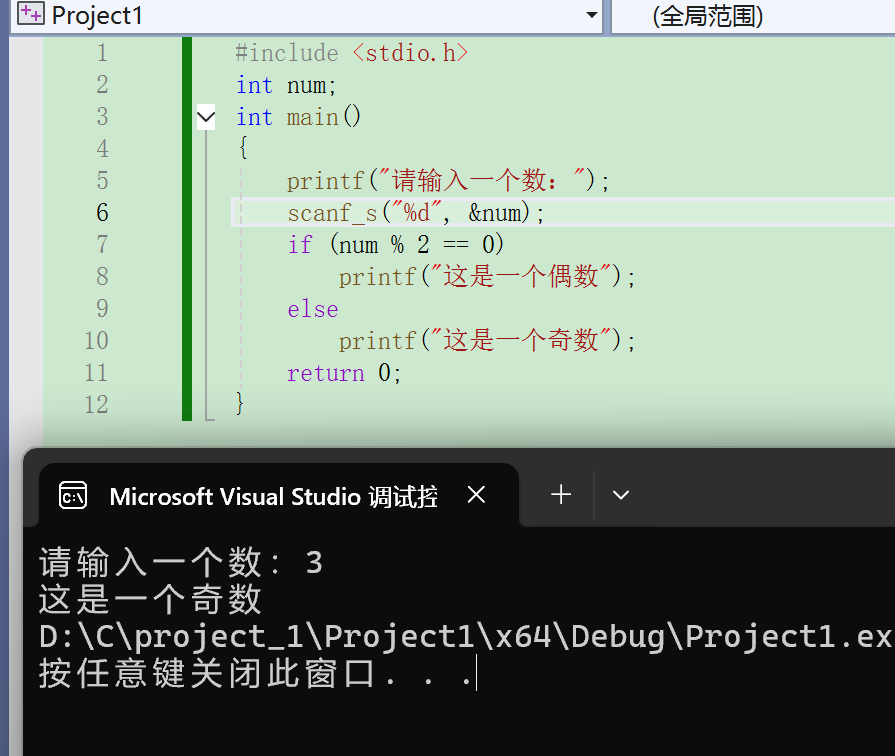Click the green change bar beside line 8
The height and width of the screenshot is (756, 895).
(x=187, y=277)
